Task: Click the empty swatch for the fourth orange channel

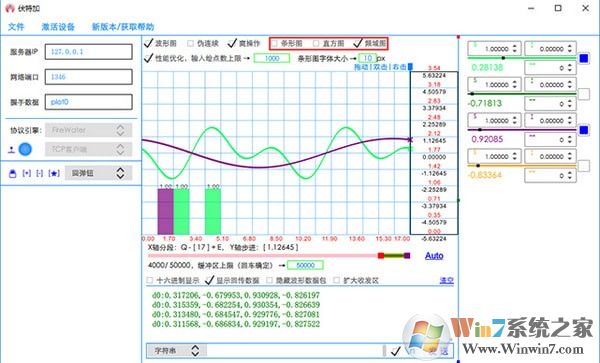Action: 584,166
